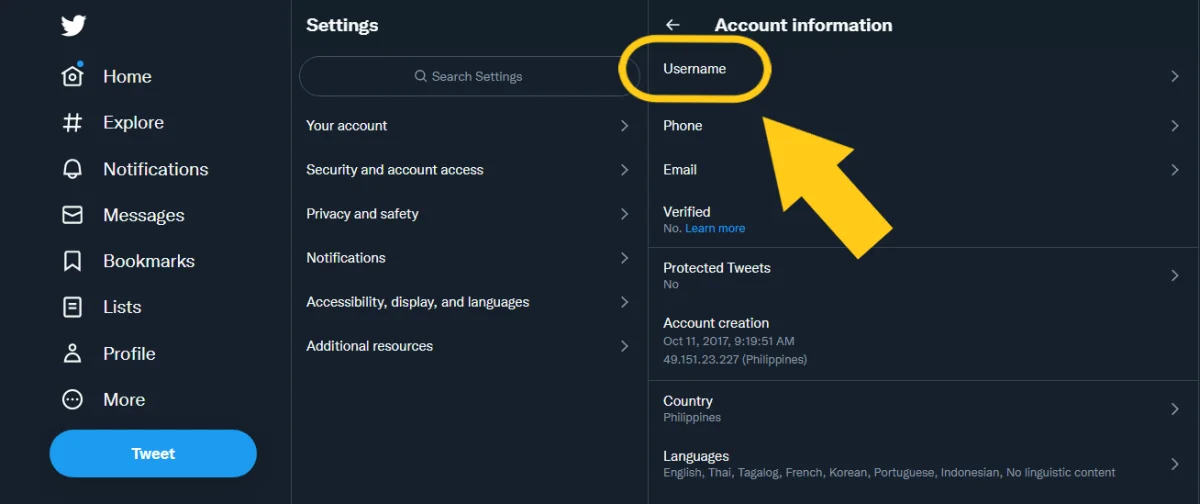Screen dimensions: 1200x504
Task: Click the Messages envelope icon
Action: tap(73, 215)
